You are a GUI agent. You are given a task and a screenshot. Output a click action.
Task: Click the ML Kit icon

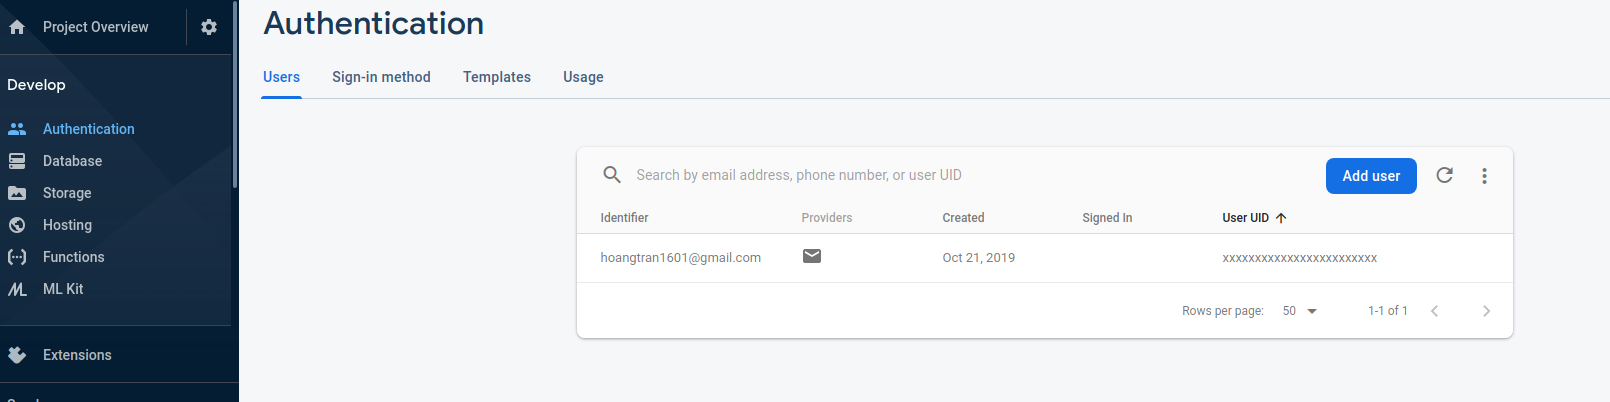pos(17,289)
